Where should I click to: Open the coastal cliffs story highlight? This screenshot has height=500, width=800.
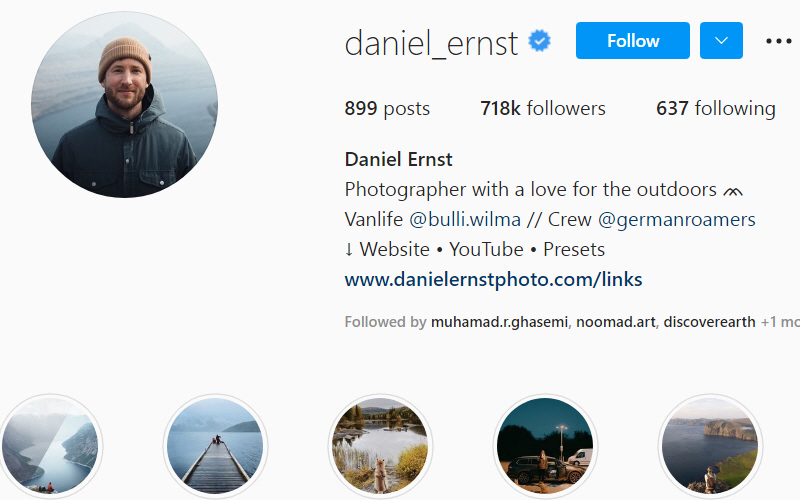click(710, 446)
